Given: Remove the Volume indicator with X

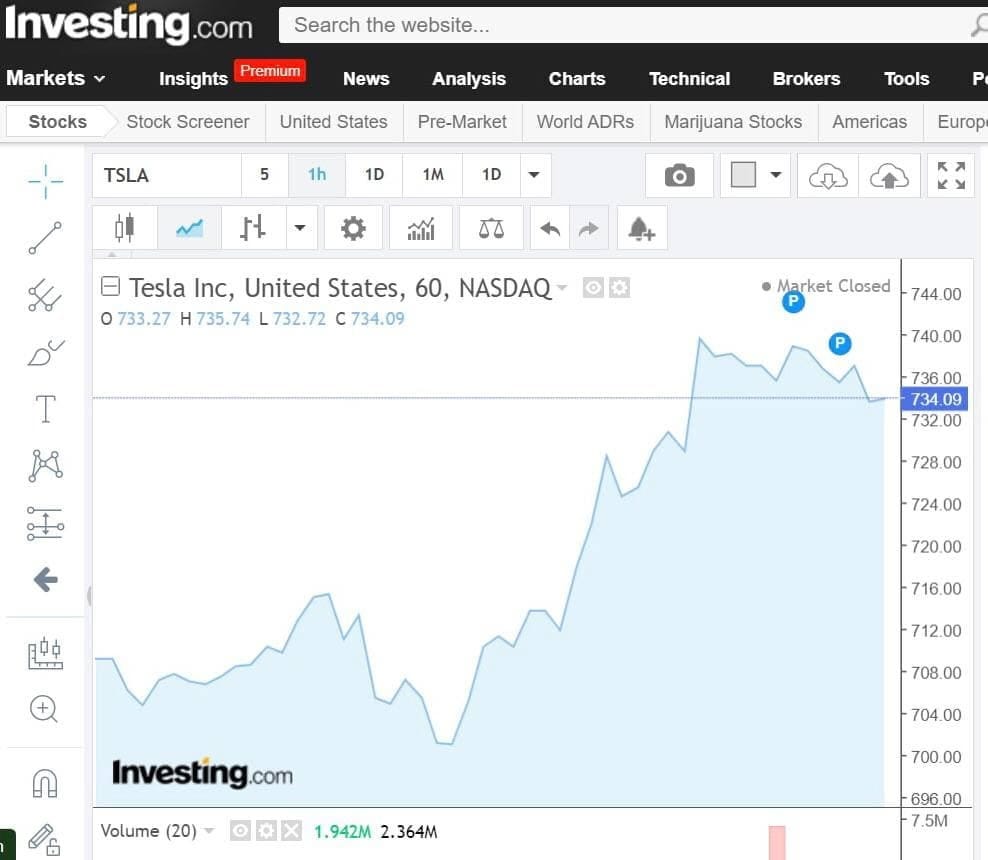Looking at the screenshot, I should pos(292,831).
